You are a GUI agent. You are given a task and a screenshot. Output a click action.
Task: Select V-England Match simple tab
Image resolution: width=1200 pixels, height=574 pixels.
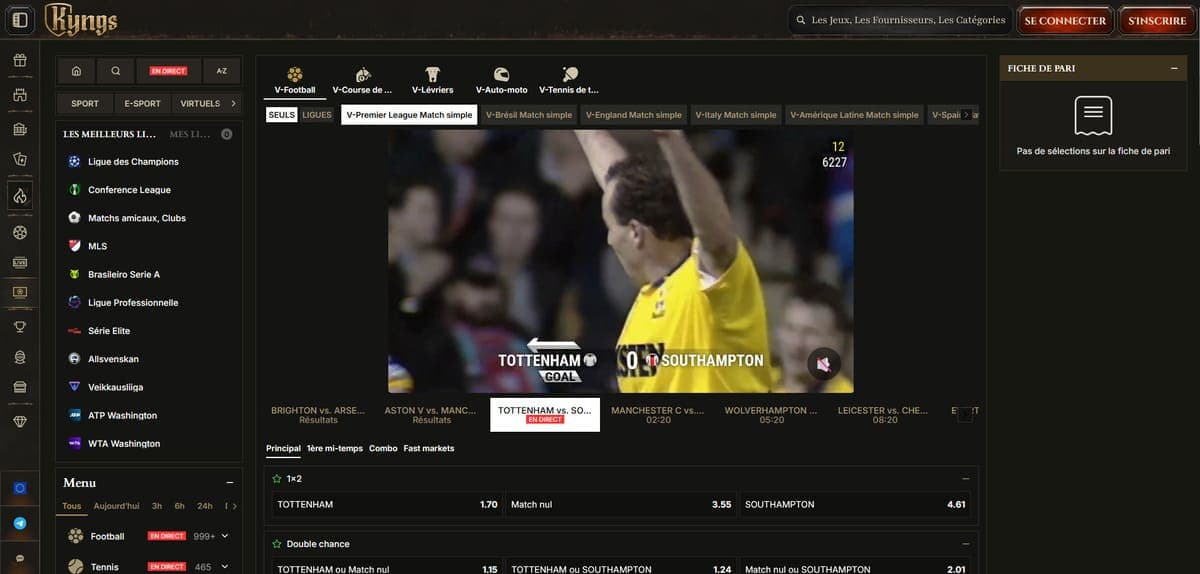point(634,115)
